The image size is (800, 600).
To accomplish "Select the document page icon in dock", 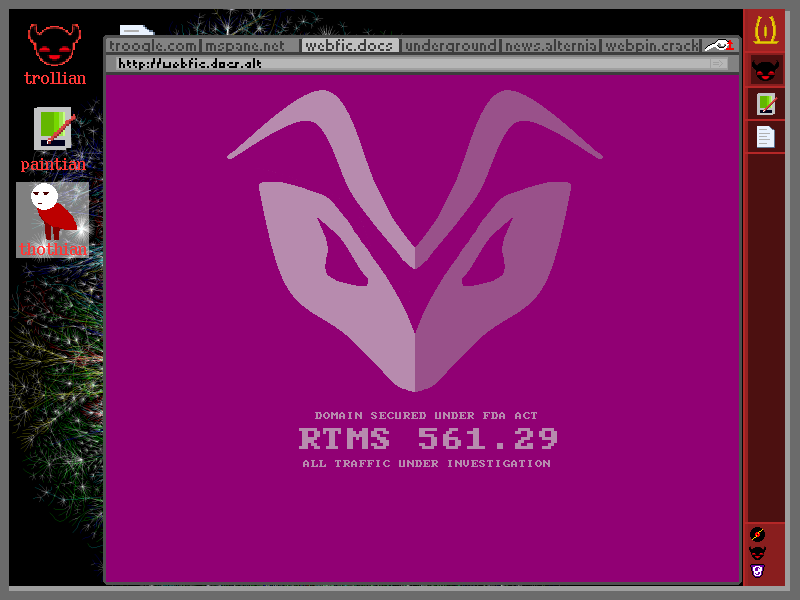I will coord(765,137).
